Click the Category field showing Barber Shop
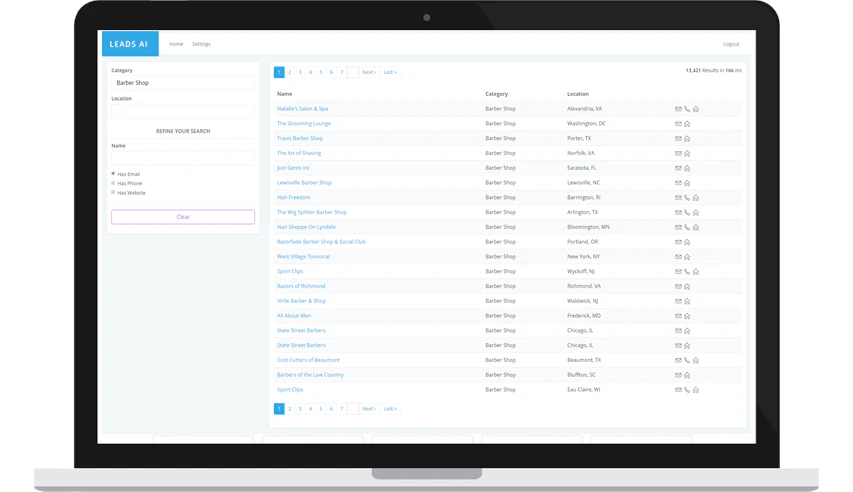The width and height of the screenshot is (853, 492). tap(183, 83)
